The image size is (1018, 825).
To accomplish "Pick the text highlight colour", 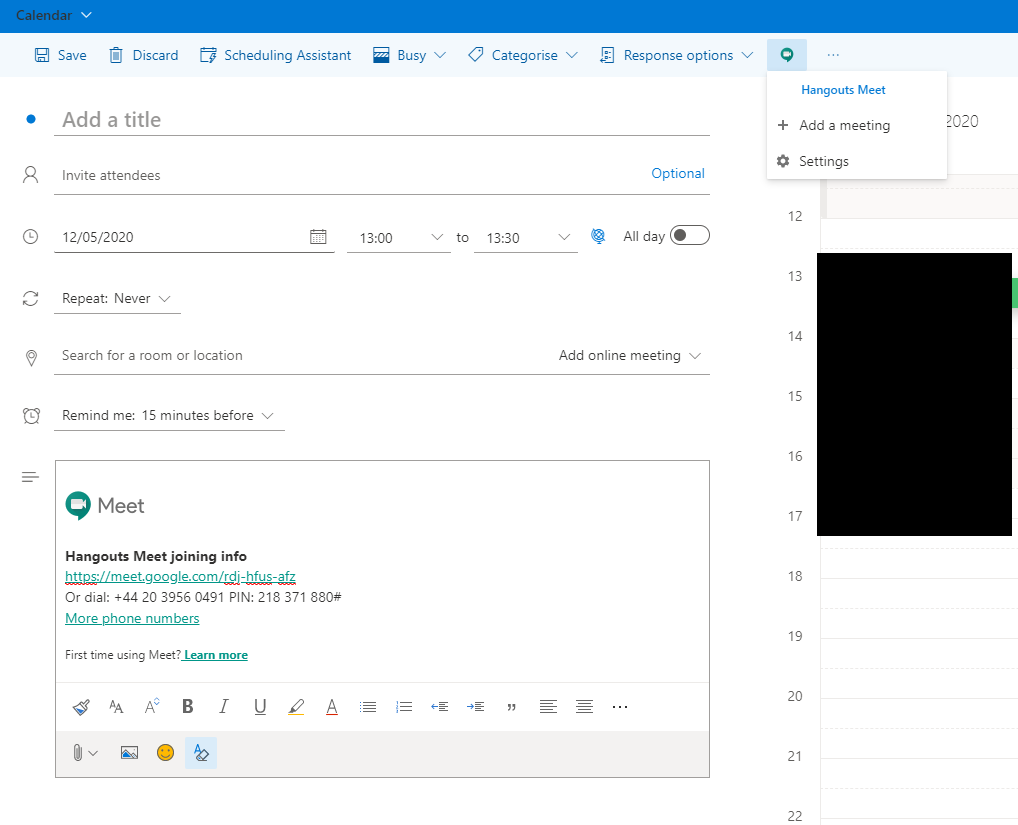I will coord(296,707).
